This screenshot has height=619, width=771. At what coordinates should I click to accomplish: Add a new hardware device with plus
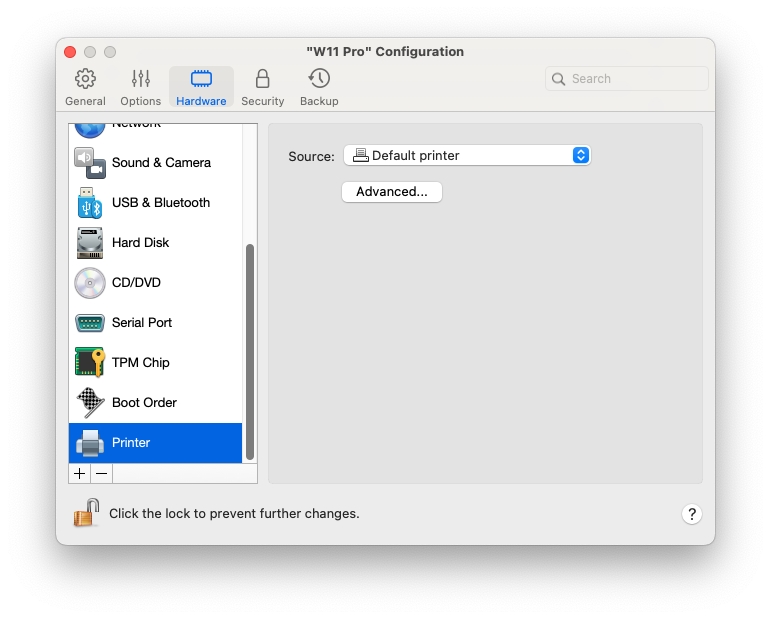[80, 473]
